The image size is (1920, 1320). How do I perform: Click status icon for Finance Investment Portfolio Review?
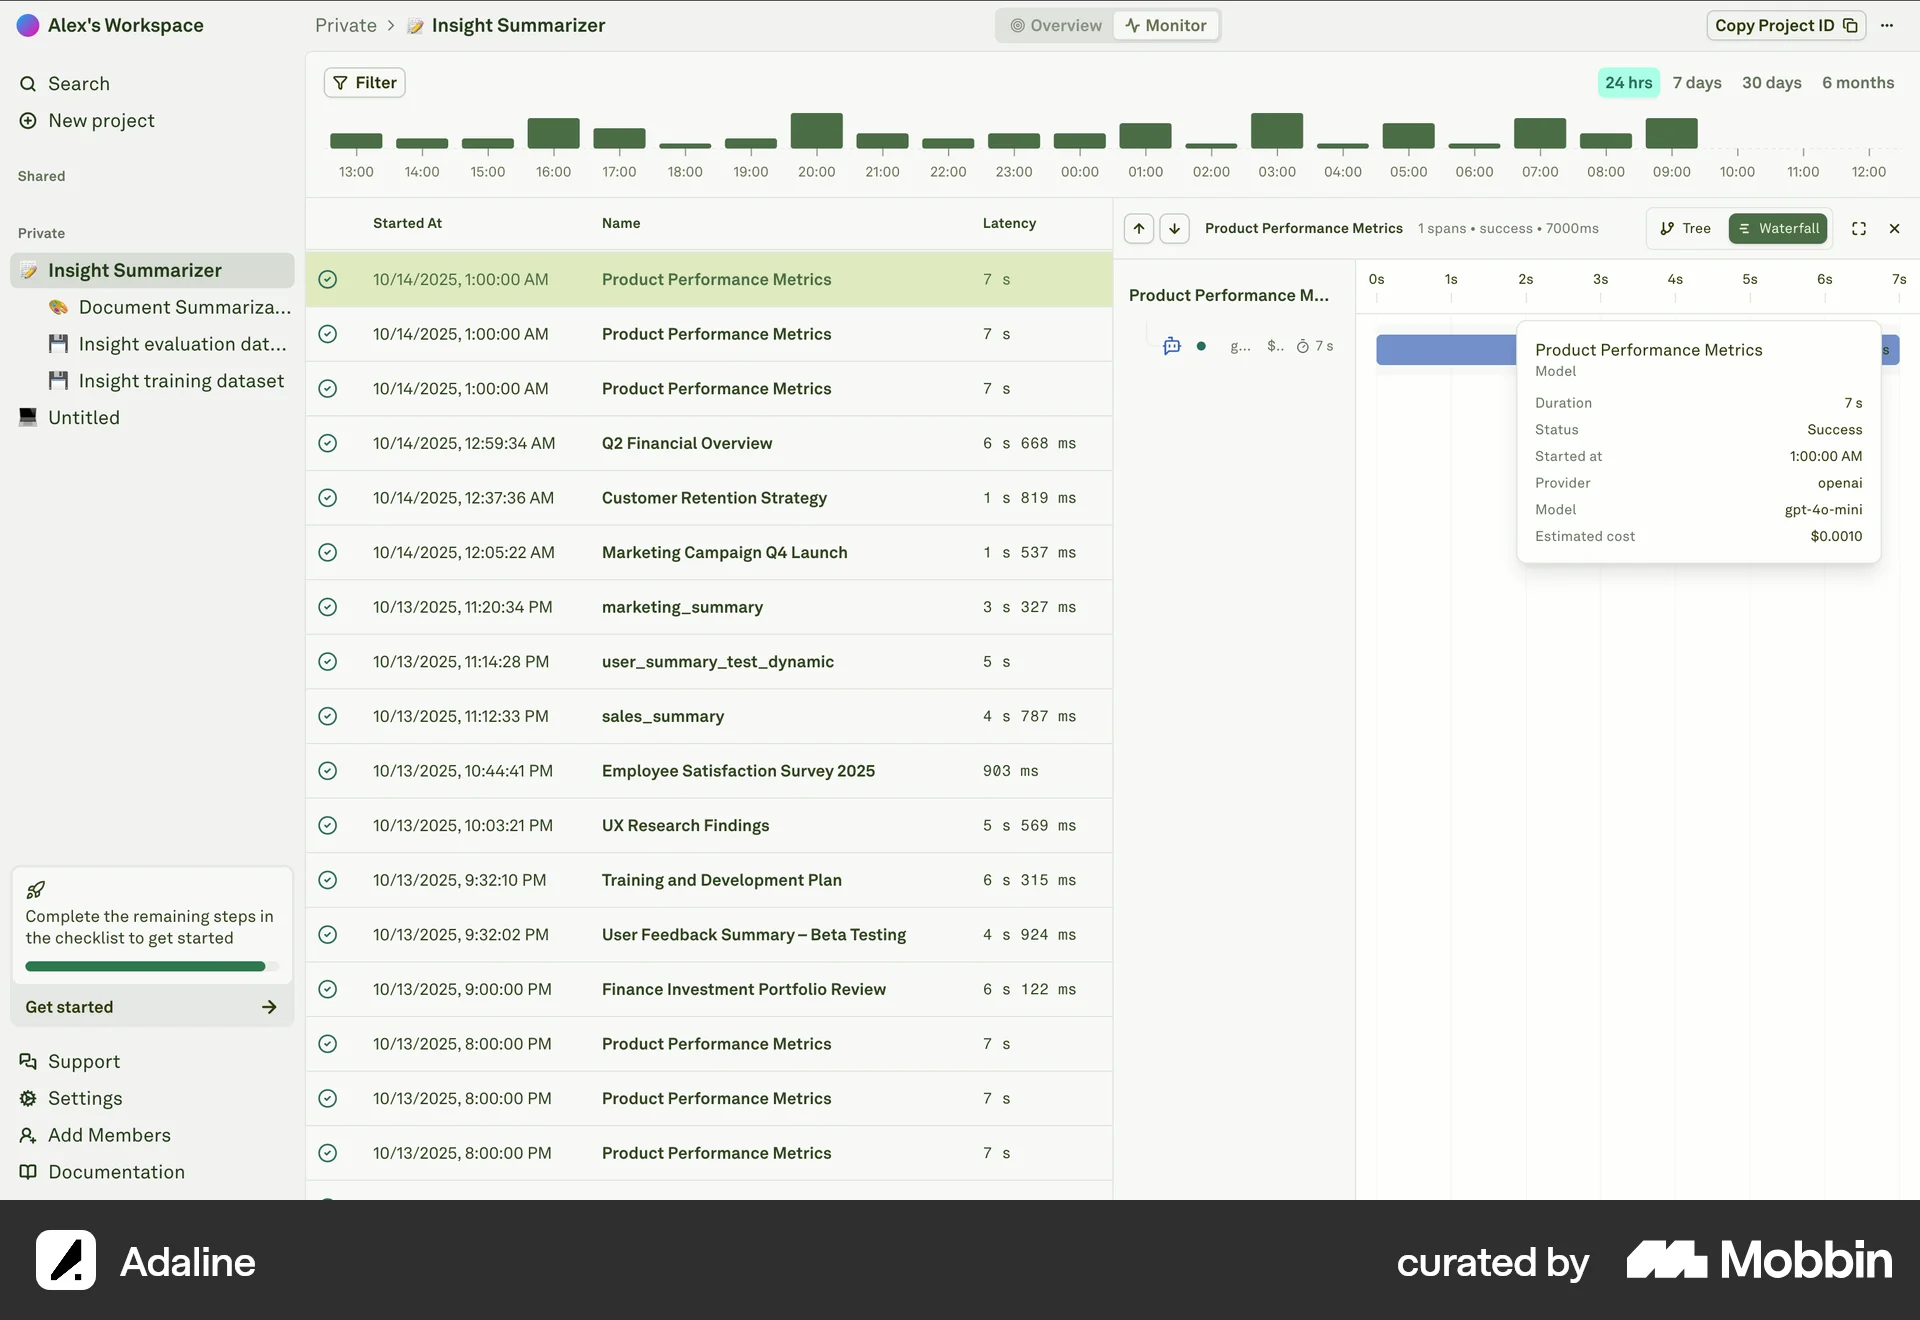[x=327, y=989]
